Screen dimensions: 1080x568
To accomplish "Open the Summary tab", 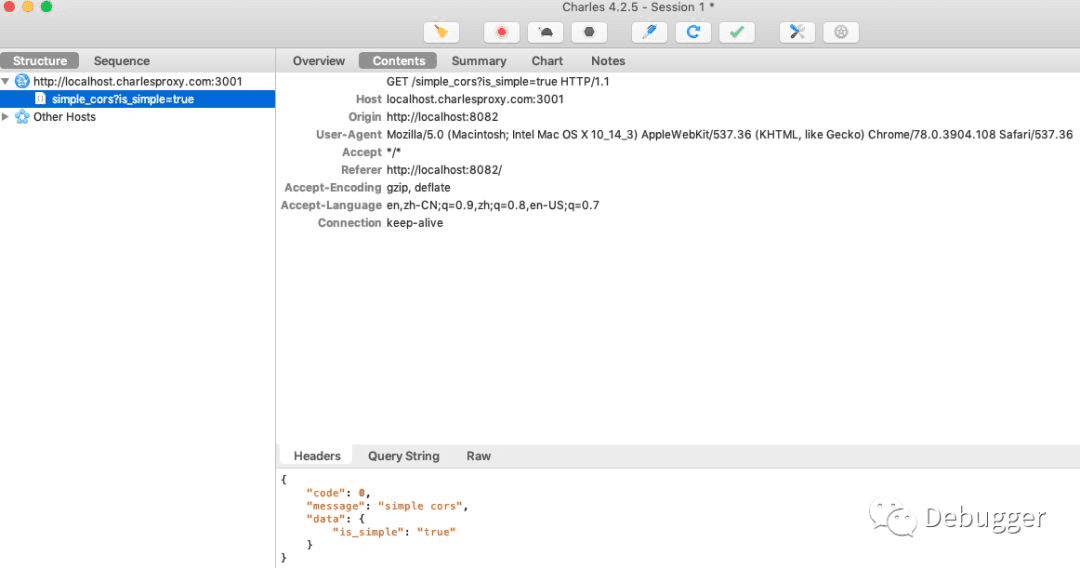I will [x=478, y=61].
